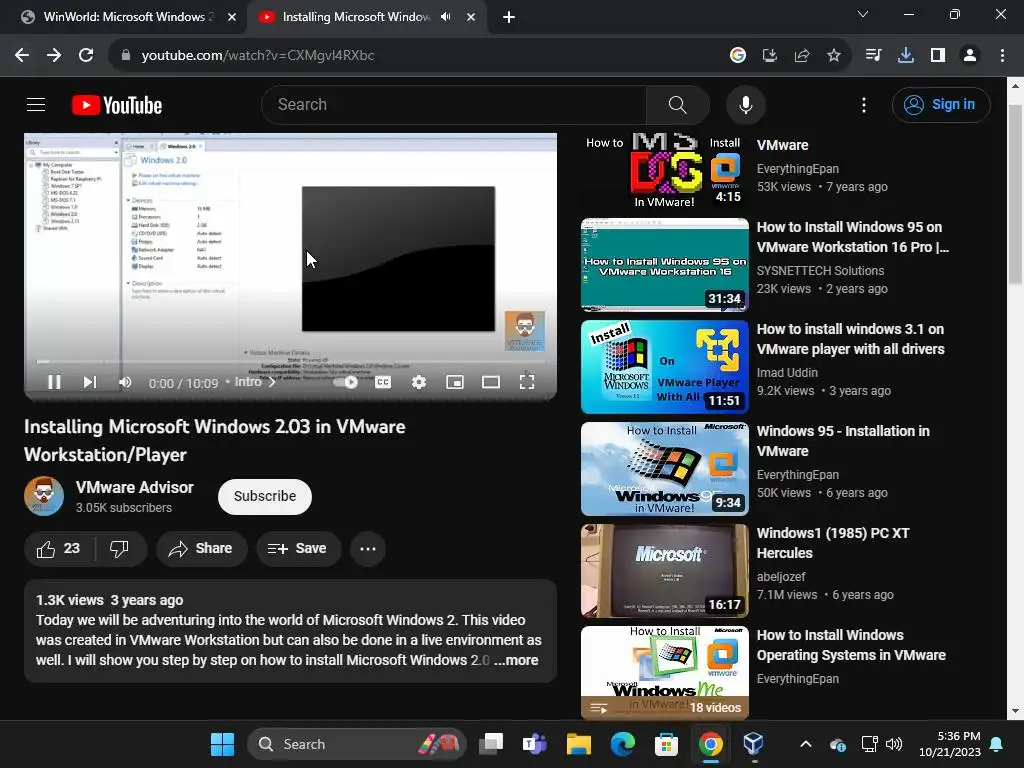The height and width of the screenshot is (768, 1024).
Task: Expand description with ...more
Action: click(517, 660)
